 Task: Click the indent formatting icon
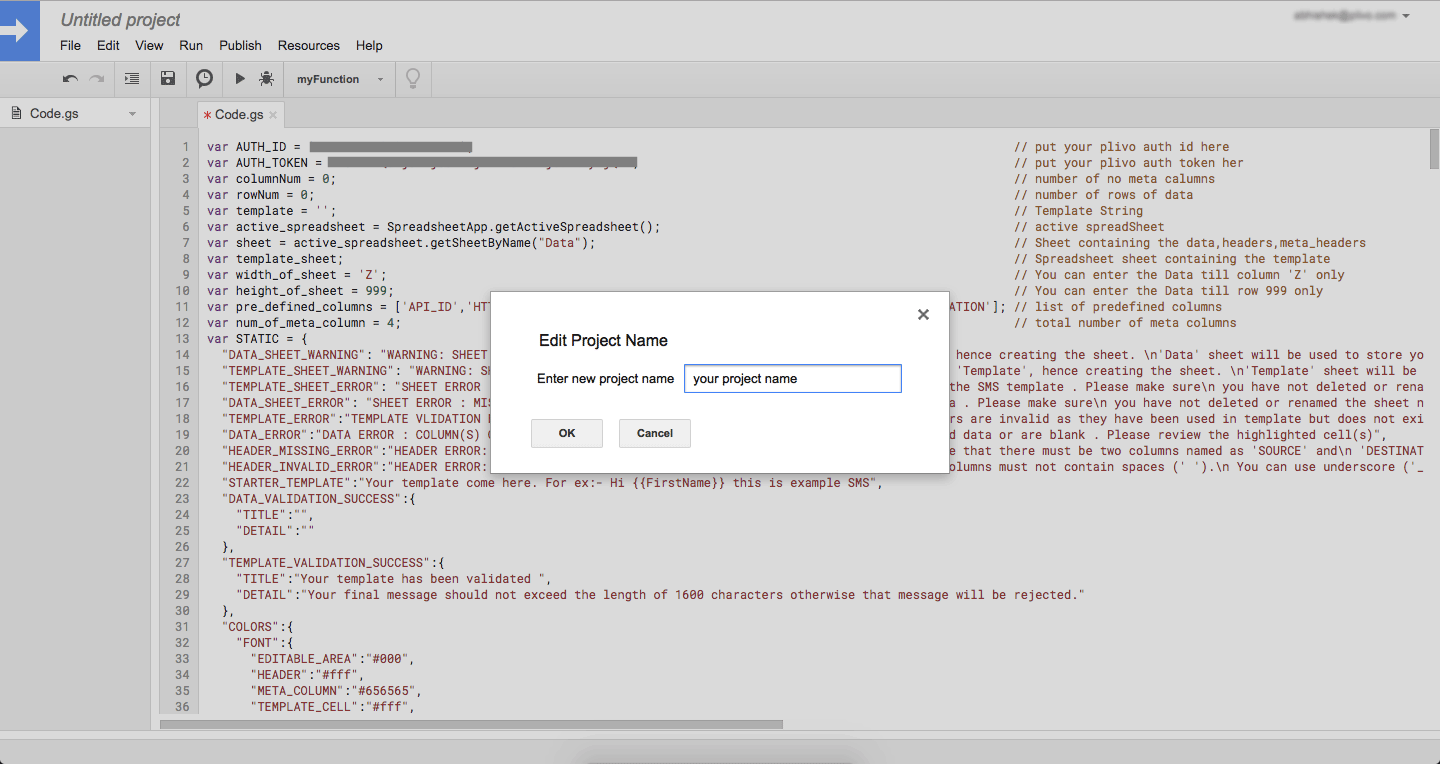pyautogui.click(x=132, y=79)
